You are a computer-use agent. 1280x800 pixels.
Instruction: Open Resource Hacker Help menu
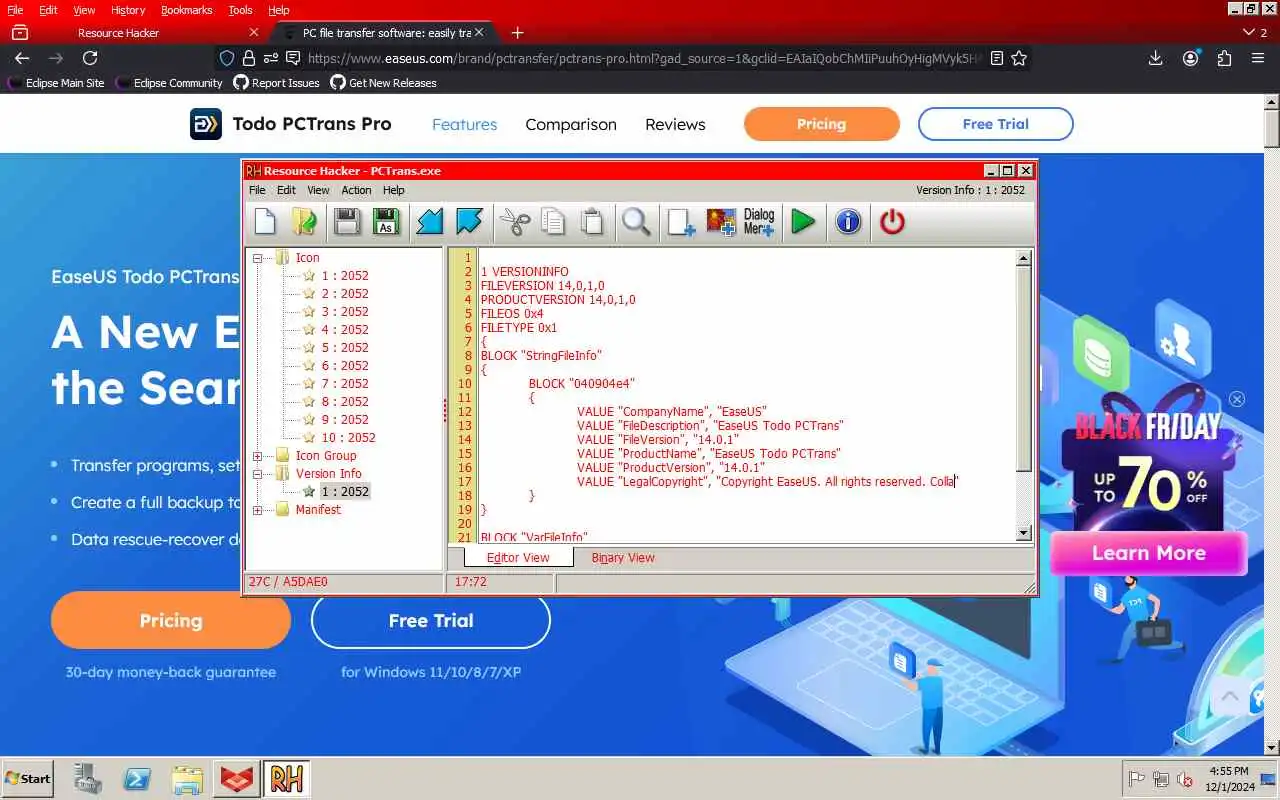(394, 190)
